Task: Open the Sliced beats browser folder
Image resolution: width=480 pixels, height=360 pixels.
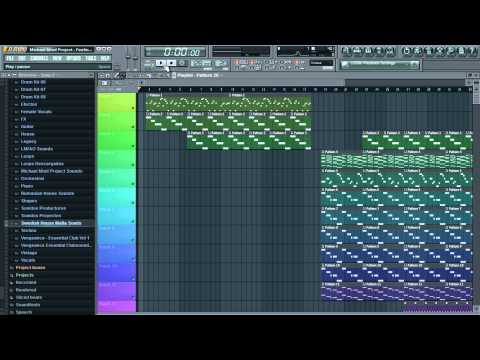Action: (29, 297)
